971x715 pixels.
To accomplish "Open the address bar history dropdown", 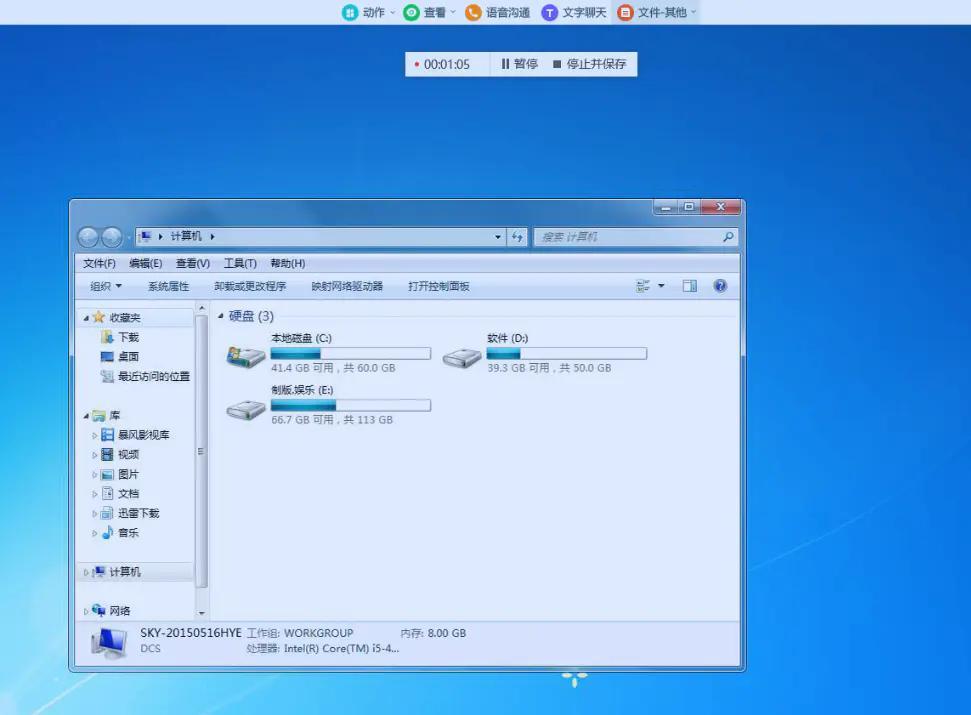I will [498, 236].
